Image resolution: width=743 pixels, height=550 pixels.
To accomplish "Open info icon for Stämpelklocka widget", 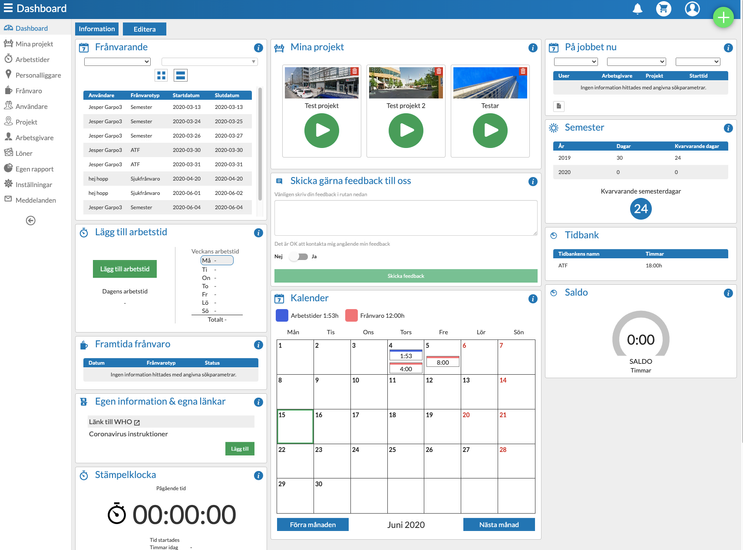I will point(258,475).
